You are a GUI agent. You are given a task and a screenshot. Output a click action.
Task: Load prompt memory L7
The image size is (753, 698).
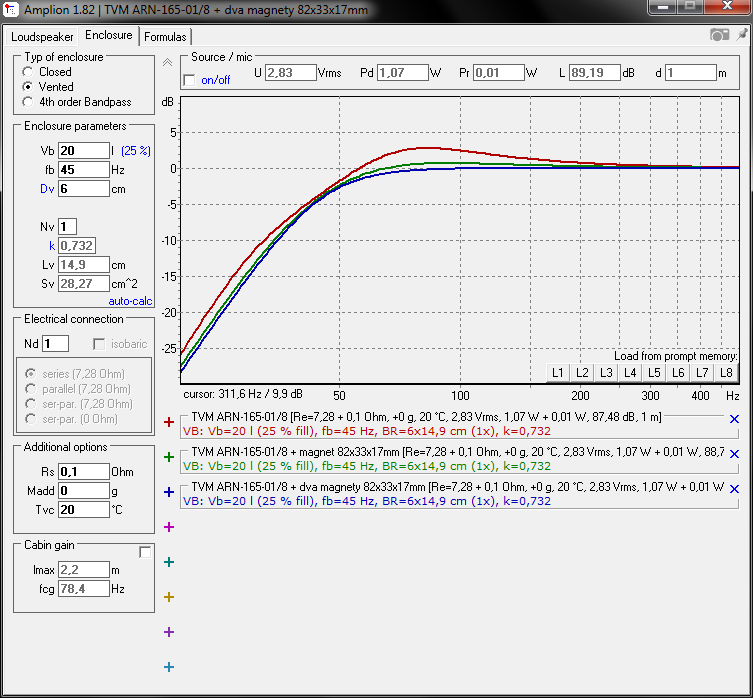pos(702,373)
